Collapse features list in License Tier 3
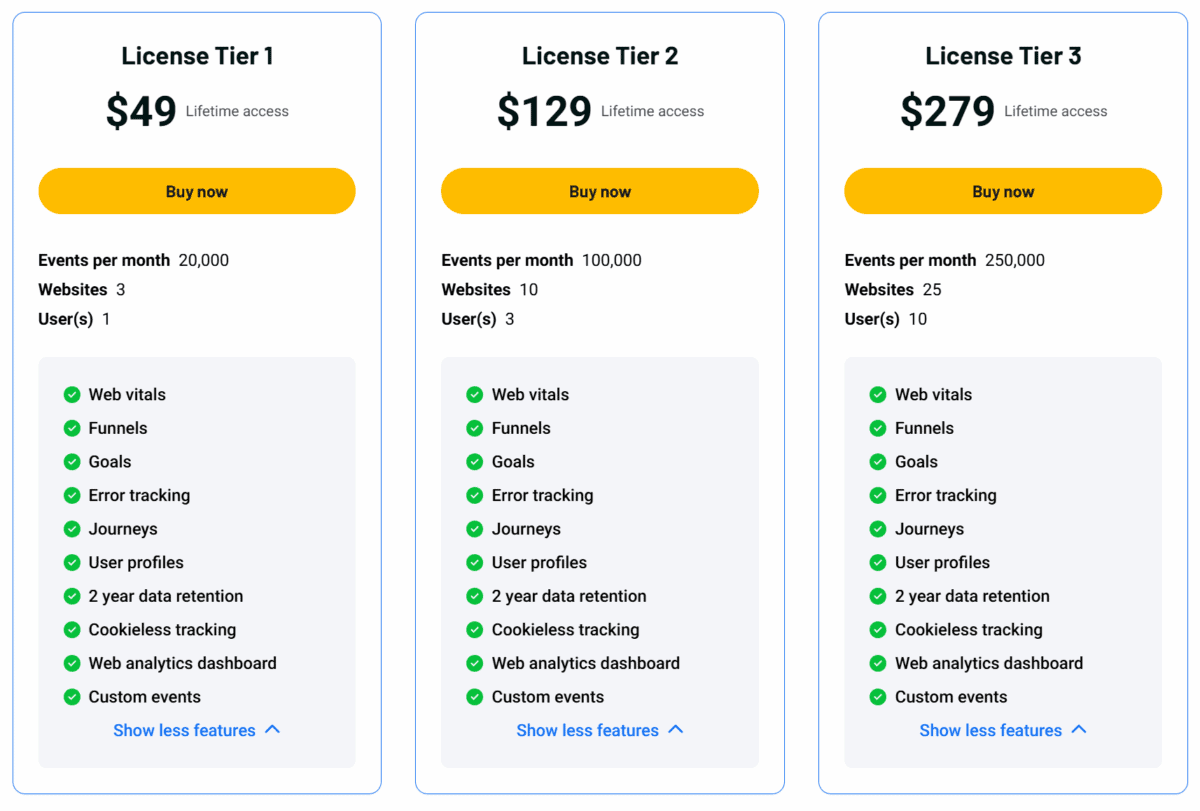 tap(1002, 731)
